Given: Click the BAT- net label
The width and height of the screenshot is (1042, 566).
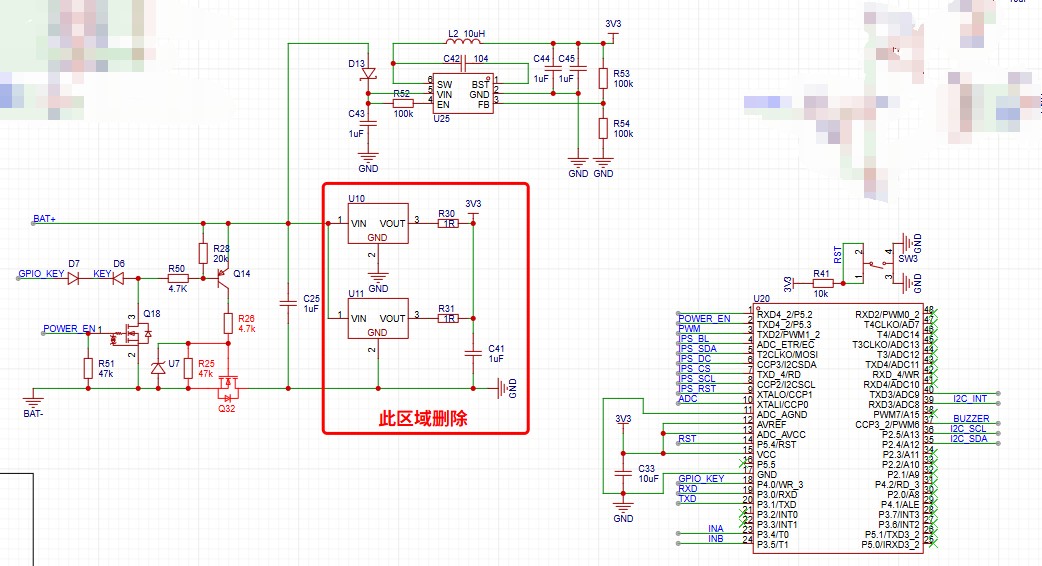Looking at the screenshot, I should [x=33, y=413].
